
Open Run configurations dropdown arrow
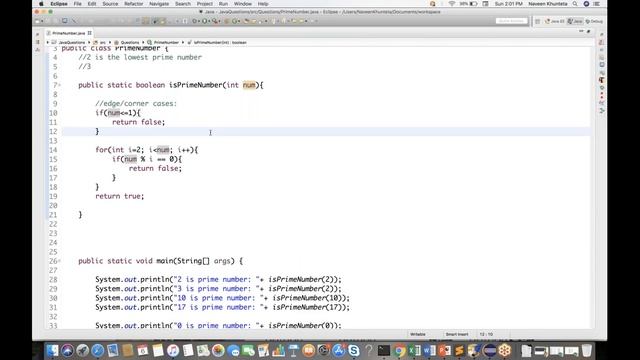coord(209,21)
